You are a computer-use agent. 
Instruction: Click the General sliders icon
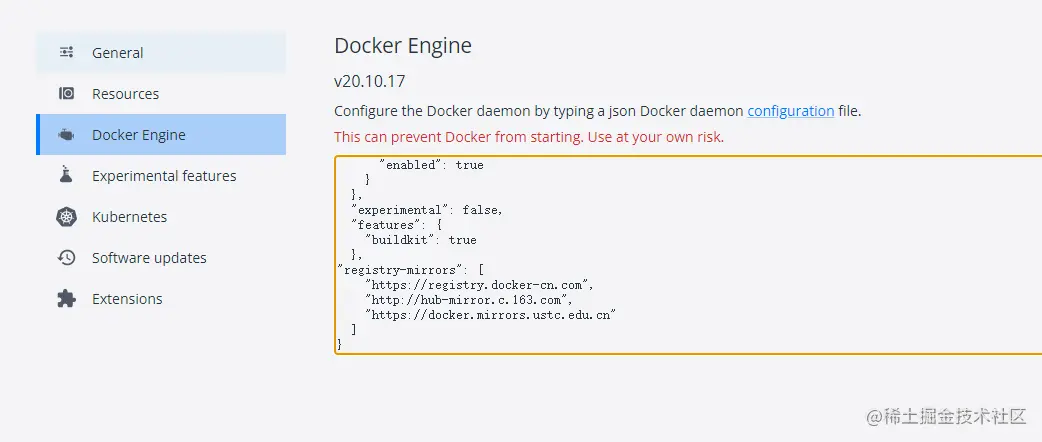click(66, 53)
